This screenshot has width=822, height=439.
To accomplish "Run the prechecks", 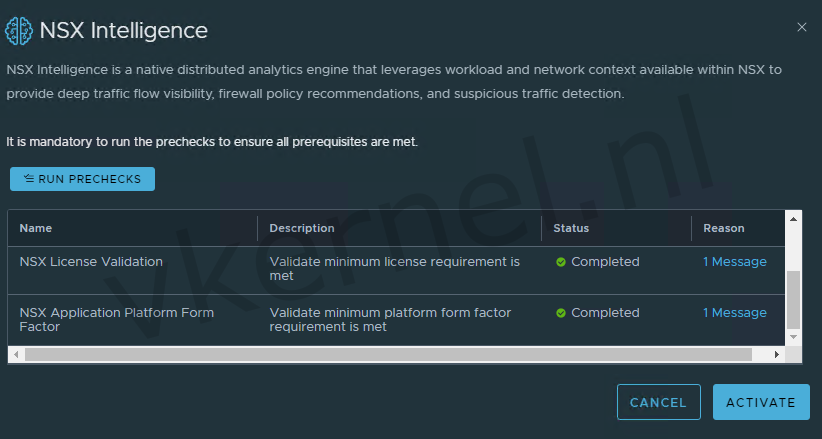I will point(82,179).
